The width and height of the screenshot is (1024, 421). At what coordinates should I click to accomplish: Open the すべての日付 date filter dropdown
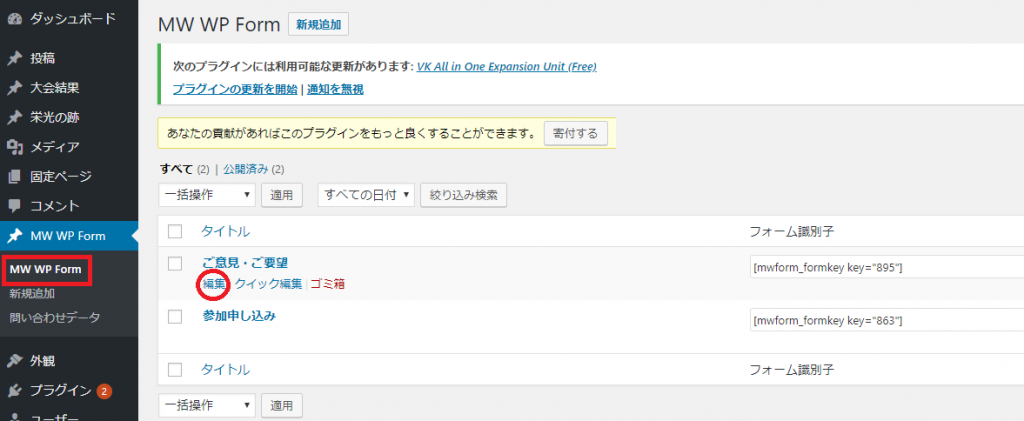click(366, 195)
